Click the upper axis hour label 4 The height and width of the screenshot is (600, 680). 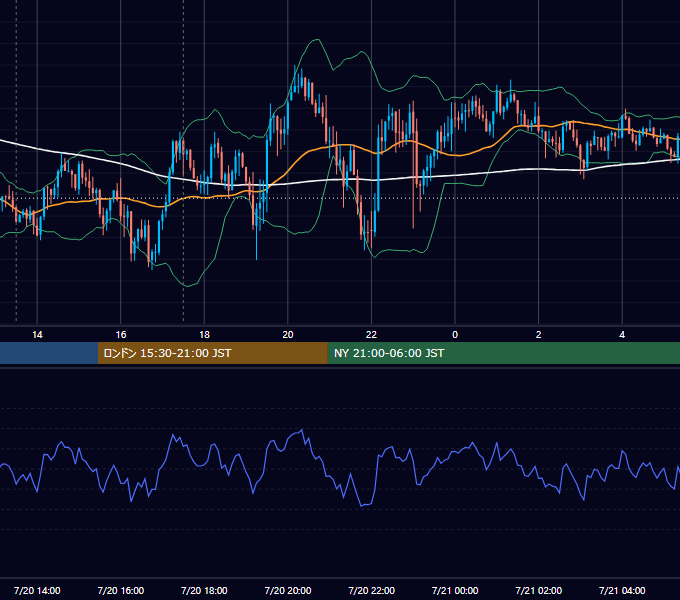[622, 335]
